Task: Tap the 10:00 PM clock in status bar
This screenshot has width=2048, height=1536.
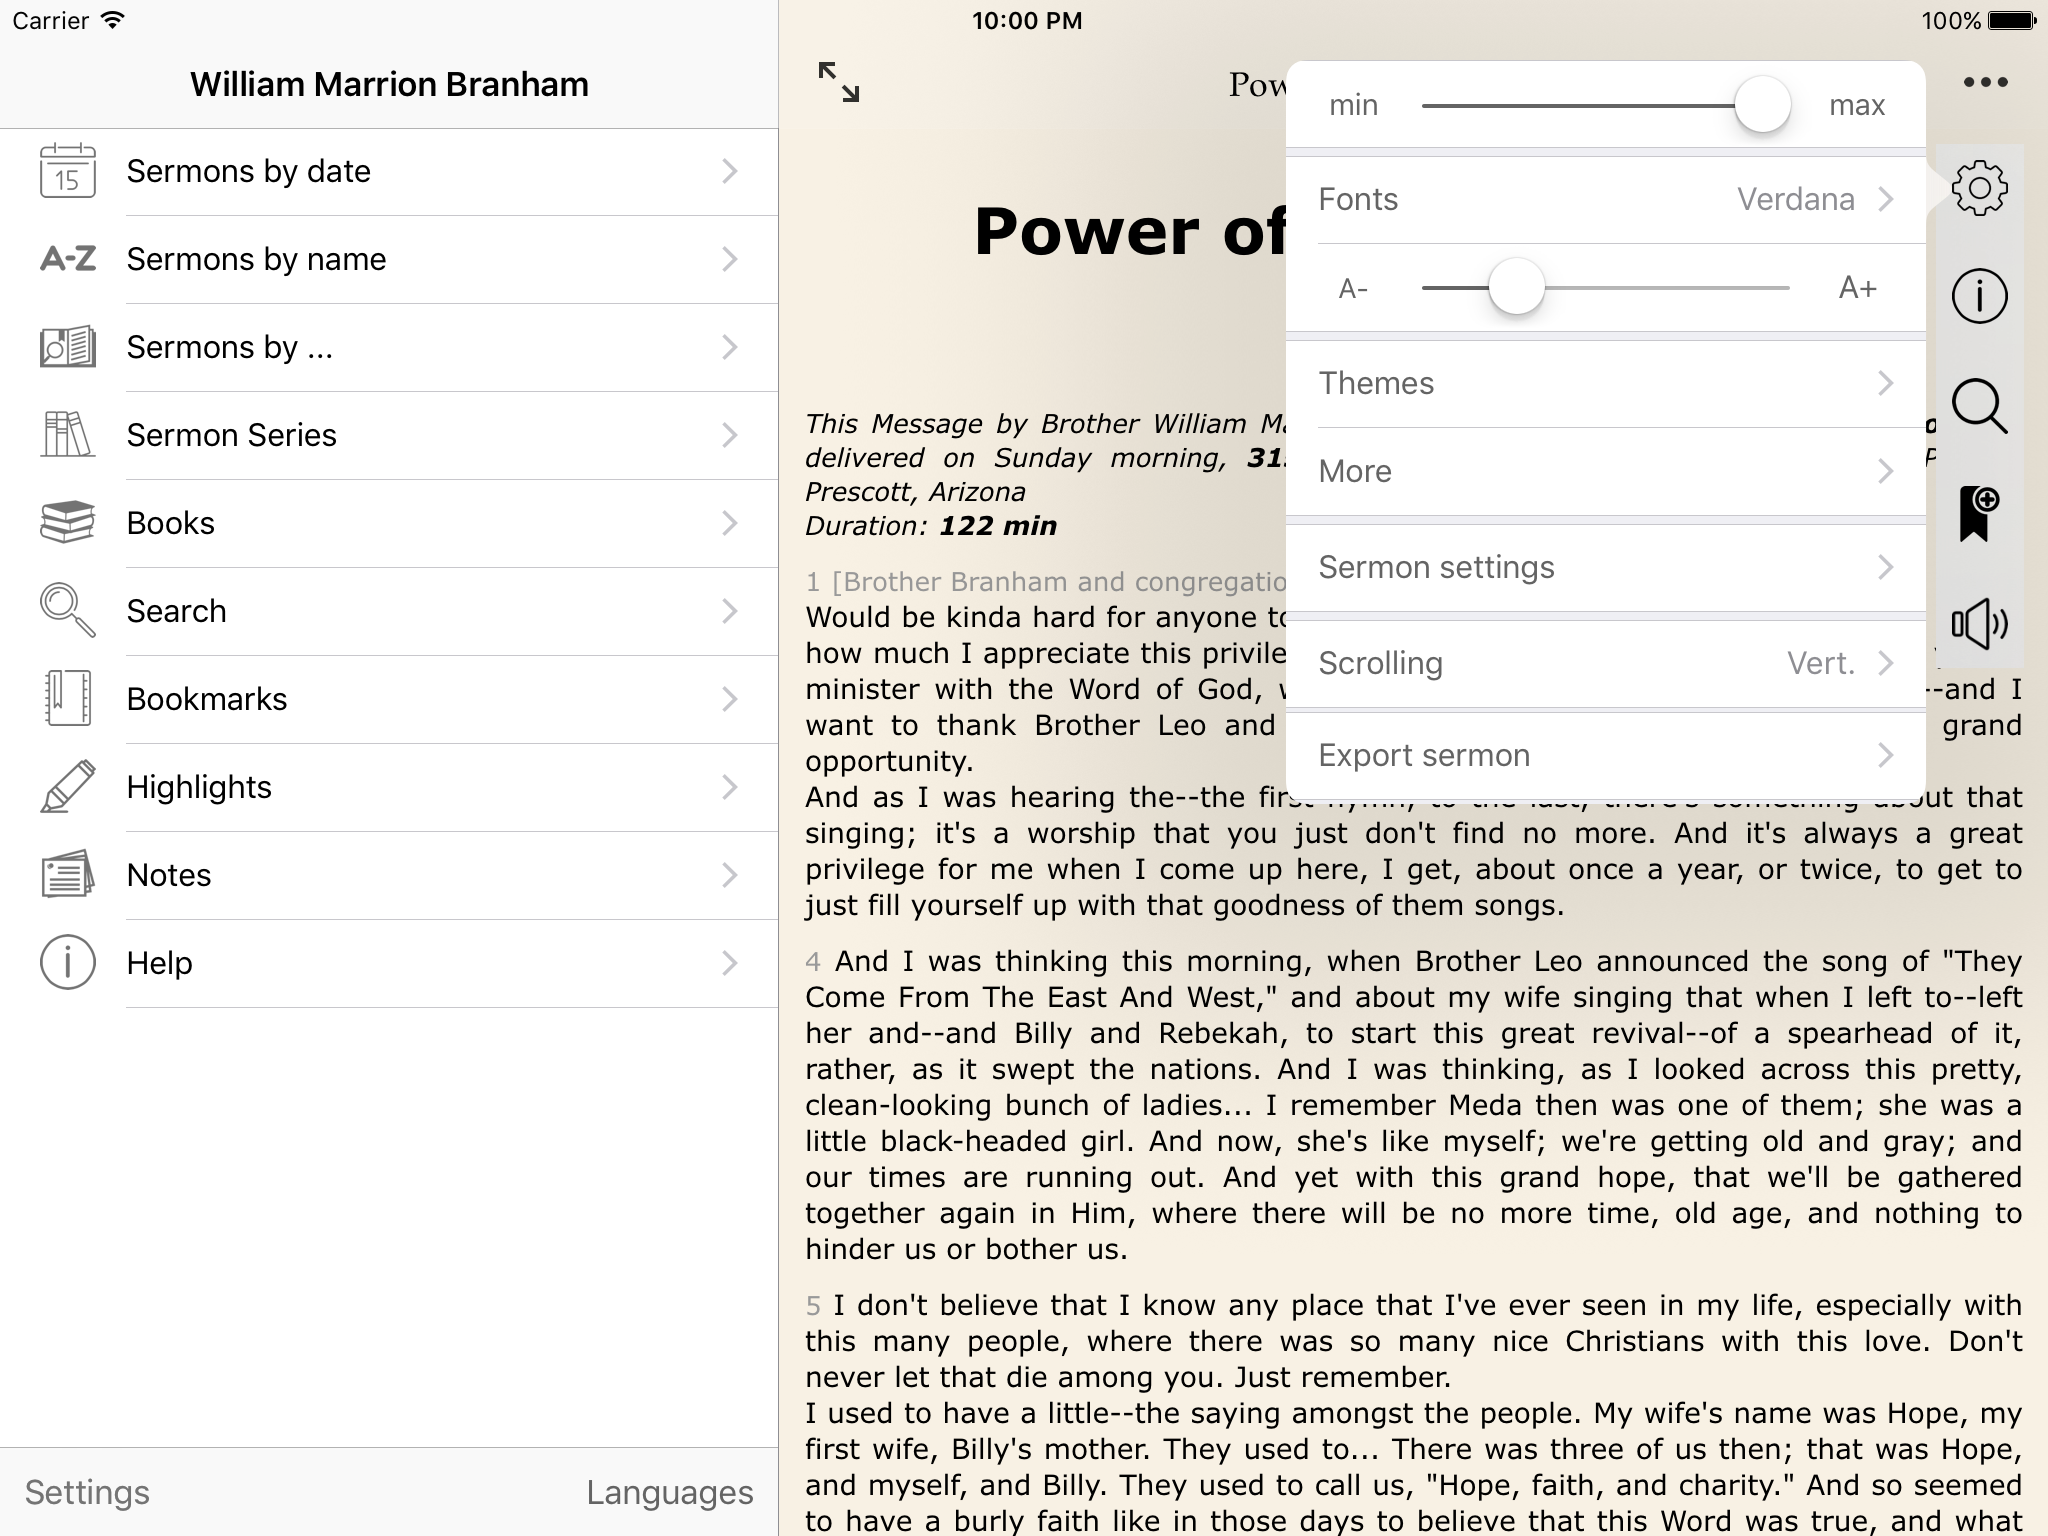Action: pos(1027,20)
